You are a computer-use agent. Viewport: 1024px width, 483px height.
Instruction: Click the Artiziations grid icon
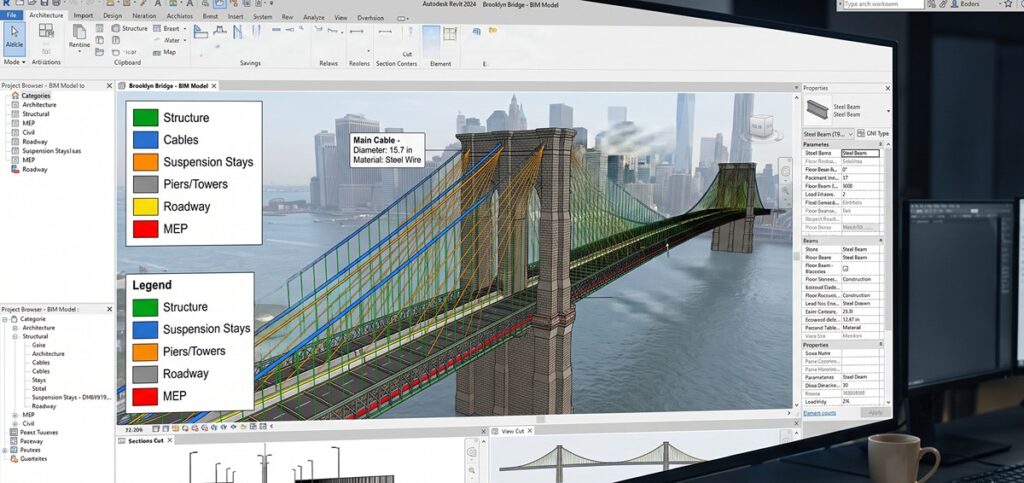point(46,31)
